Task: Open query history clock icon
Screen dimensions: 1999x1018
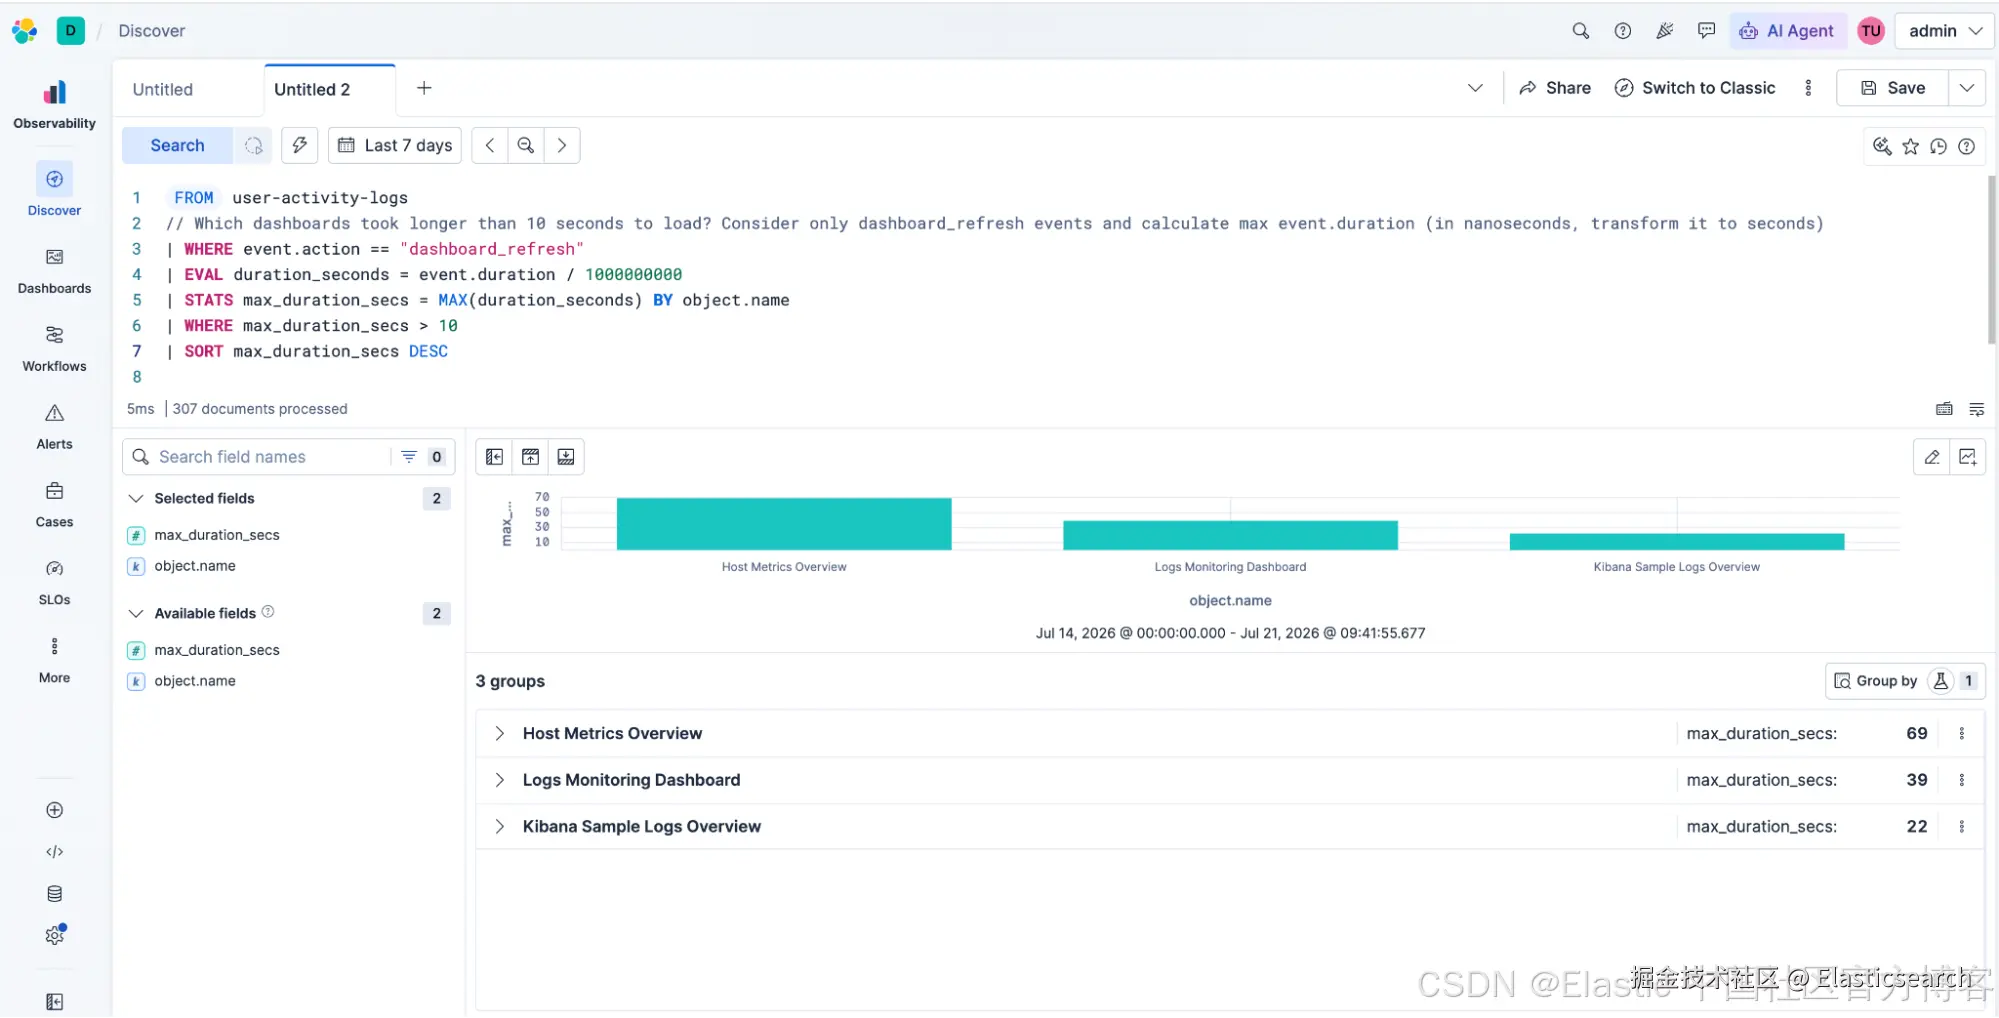Action: point(1938,146)
